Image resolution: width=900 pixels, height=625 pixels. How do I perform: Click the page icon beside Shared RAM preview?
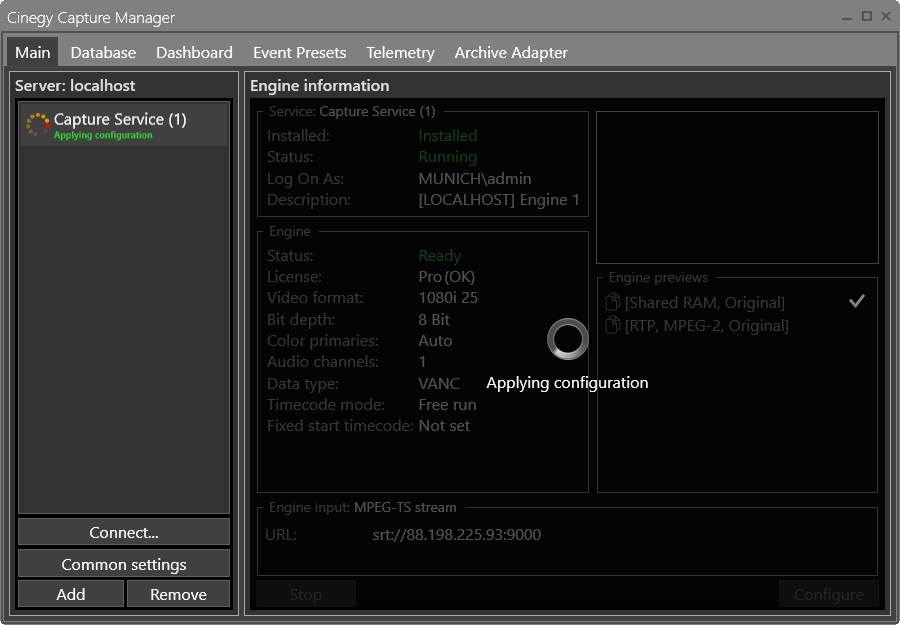611,300
